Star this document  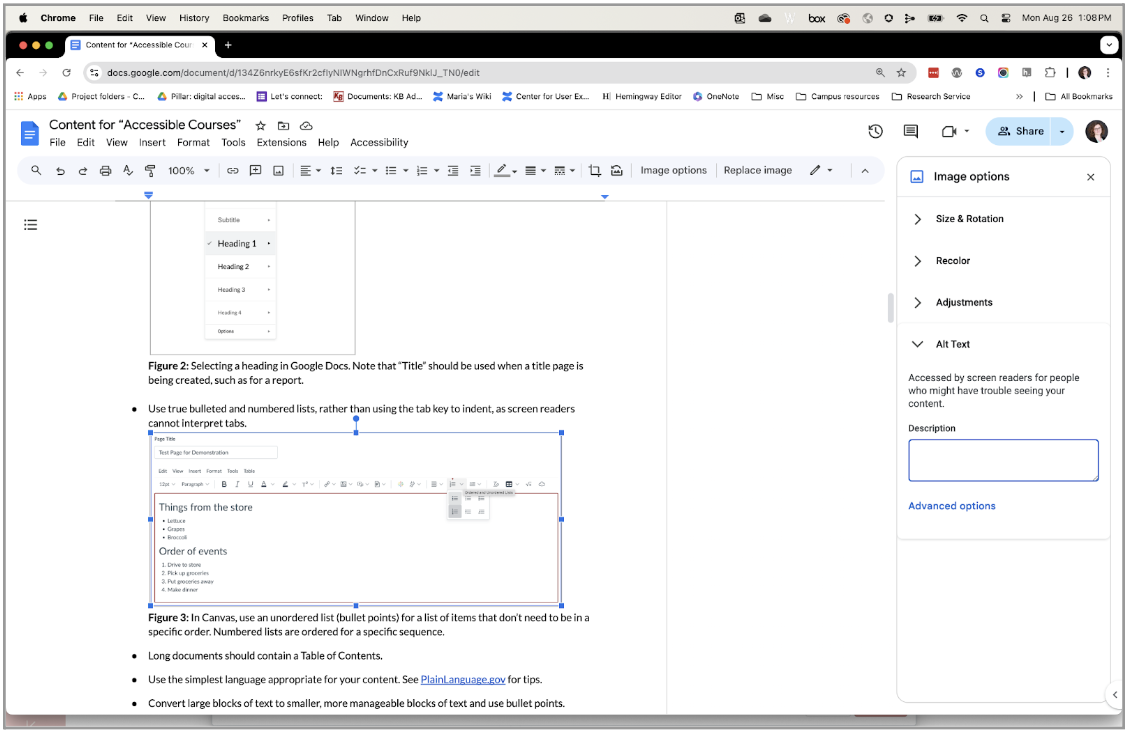(260, 126)
